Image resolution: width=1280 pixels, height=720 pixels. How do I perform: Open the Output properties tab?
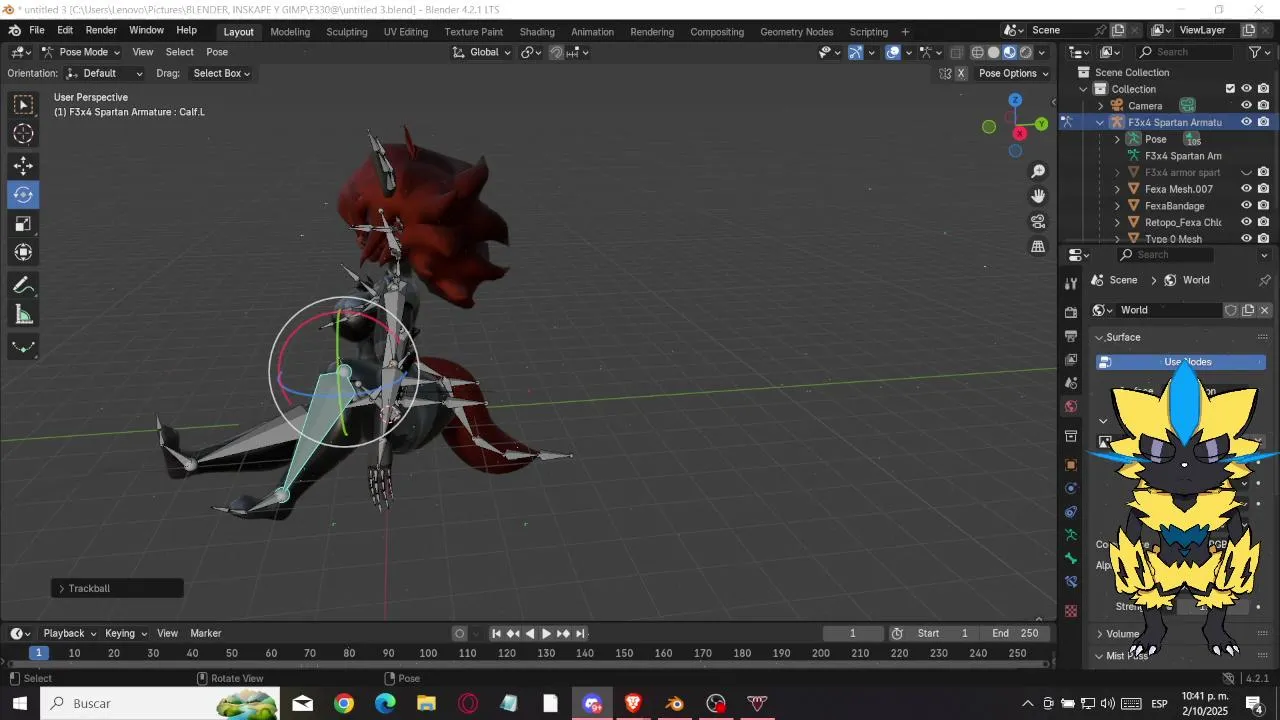coord(1071,336)
